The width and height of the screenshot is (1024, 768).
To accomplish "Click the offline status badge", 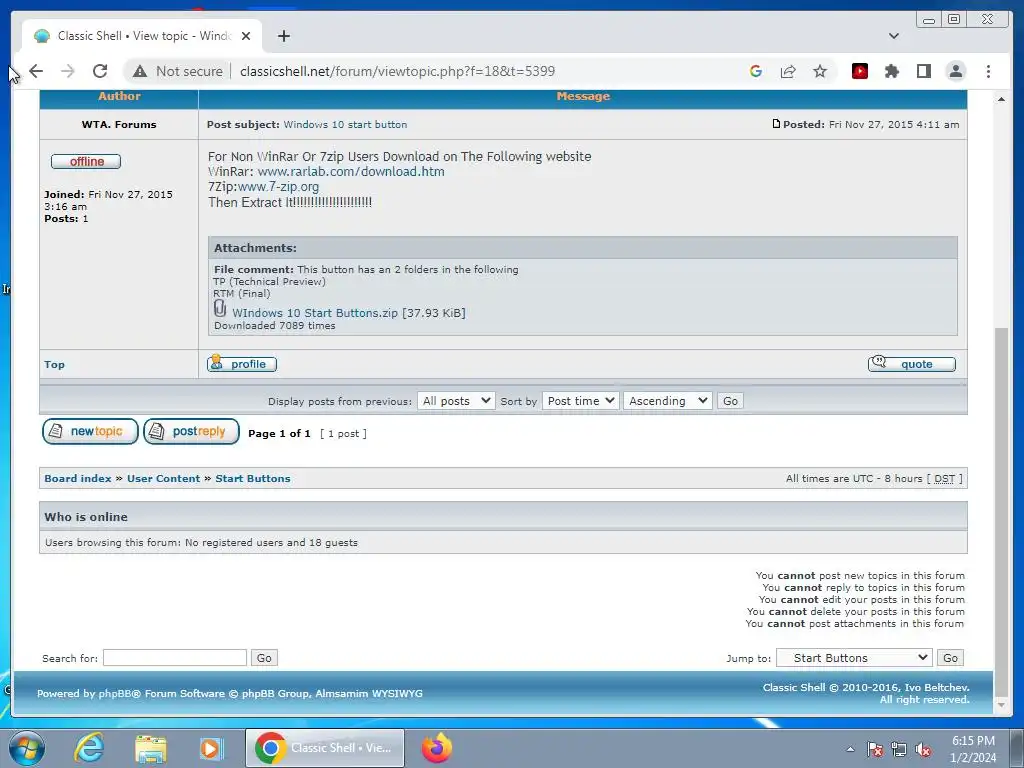I will tap(86, 161).
